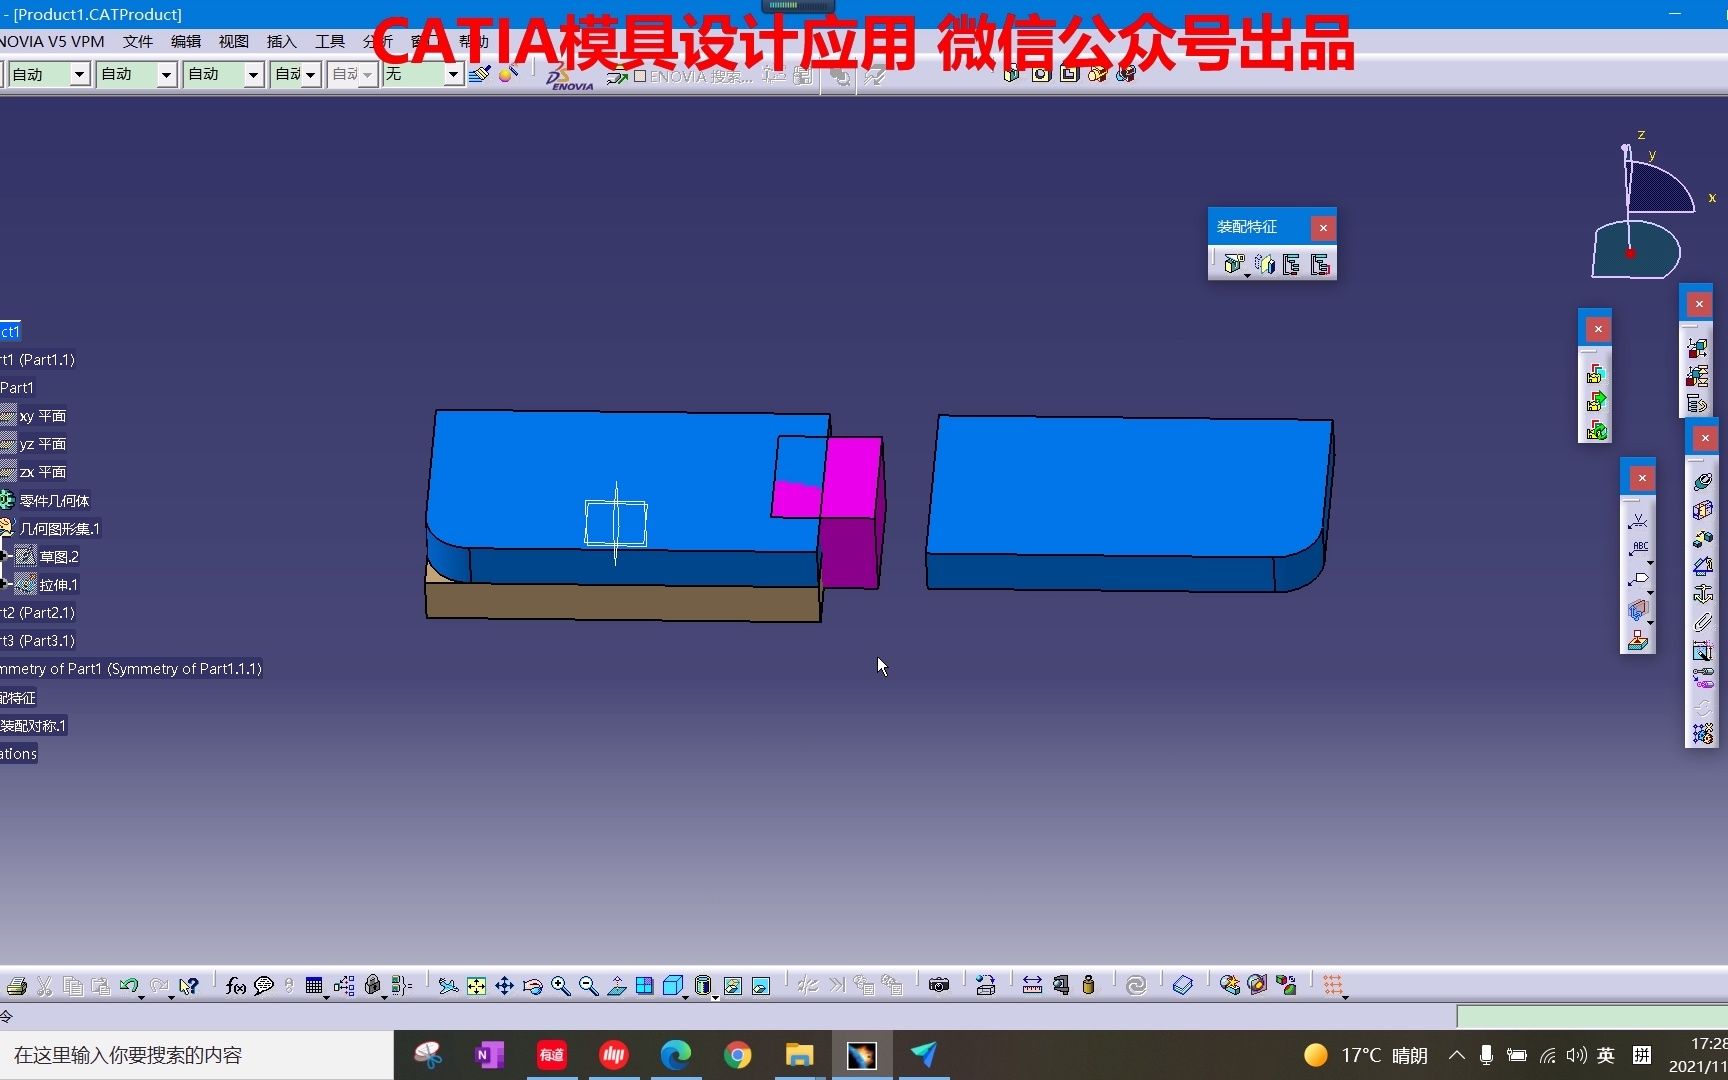Open the 工具 menu
1728x1080 pixels.
point(329,41)
